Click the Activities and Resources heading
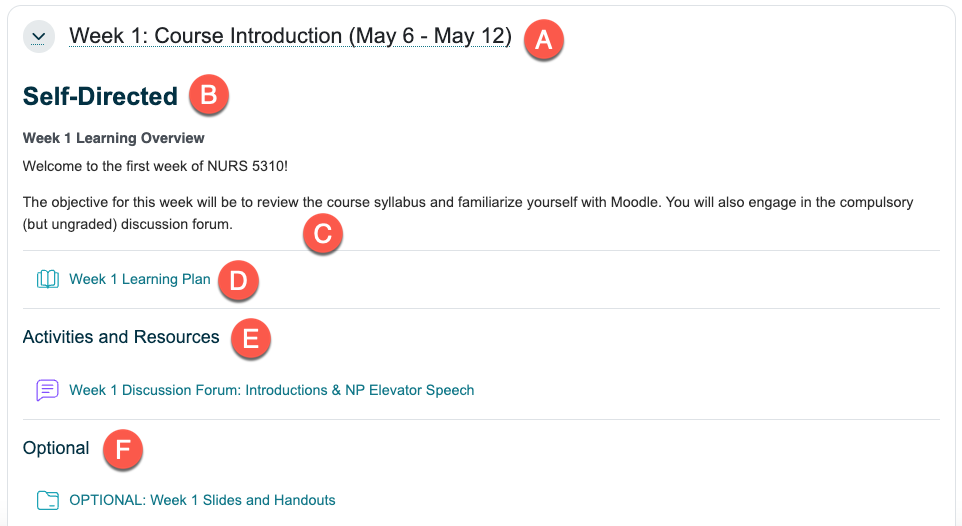This screenshot has height=526, width=962. coord(121,337)
